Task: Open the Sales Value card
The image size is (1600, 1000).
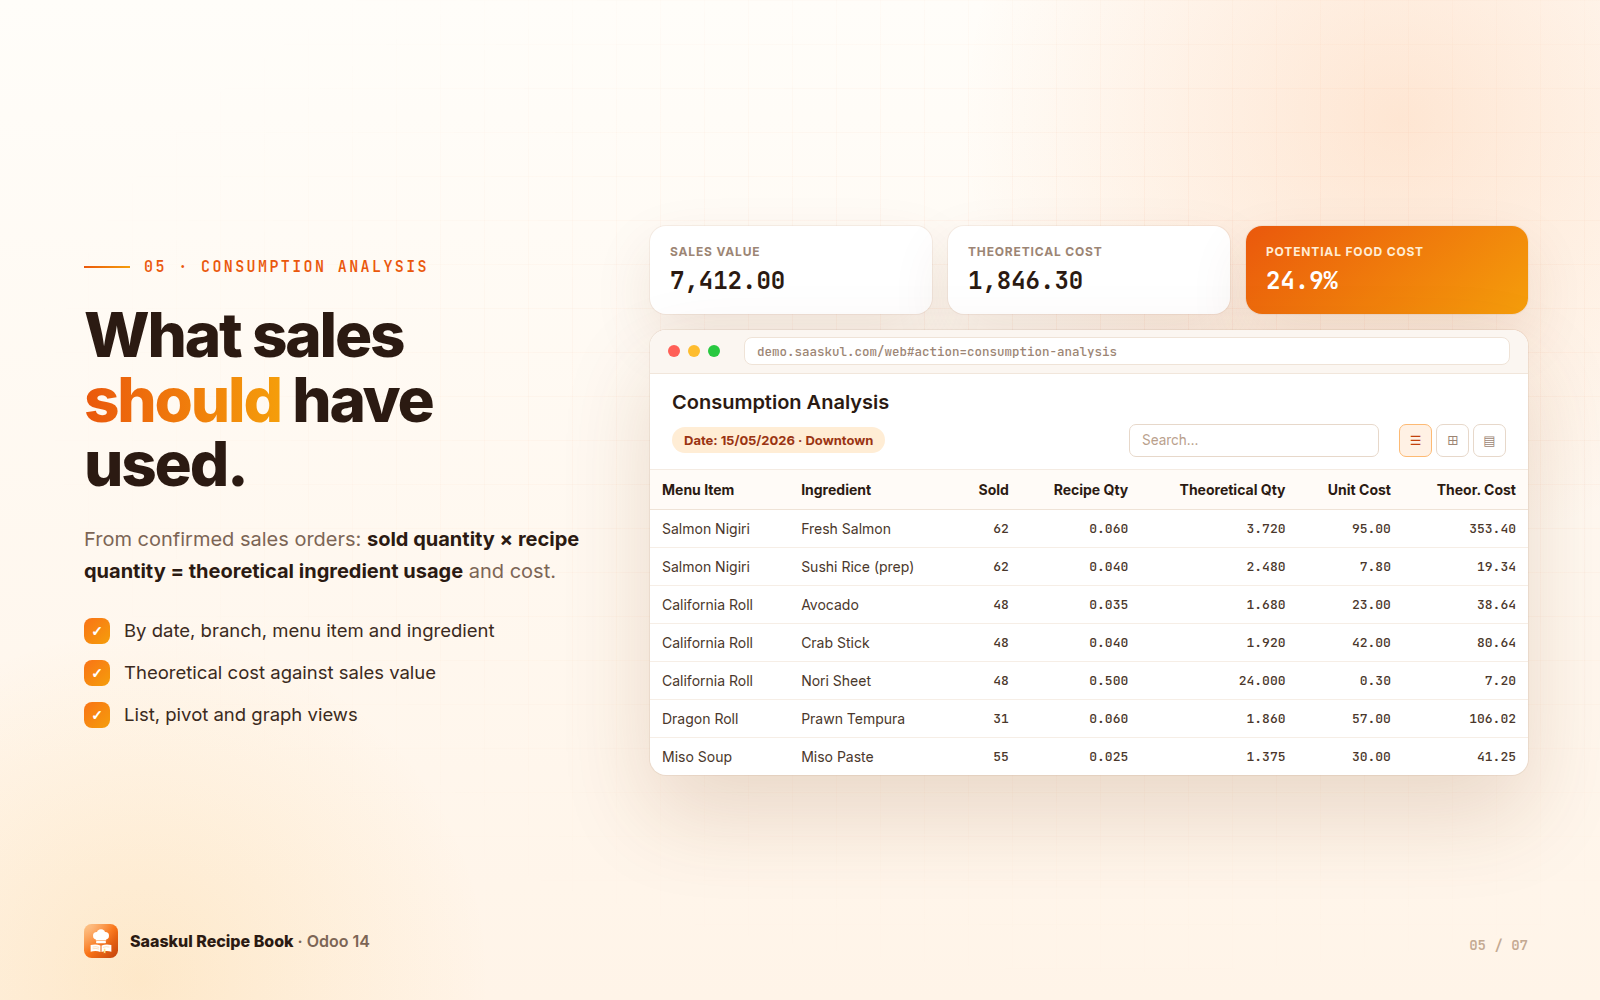Action: coord(791,270)
